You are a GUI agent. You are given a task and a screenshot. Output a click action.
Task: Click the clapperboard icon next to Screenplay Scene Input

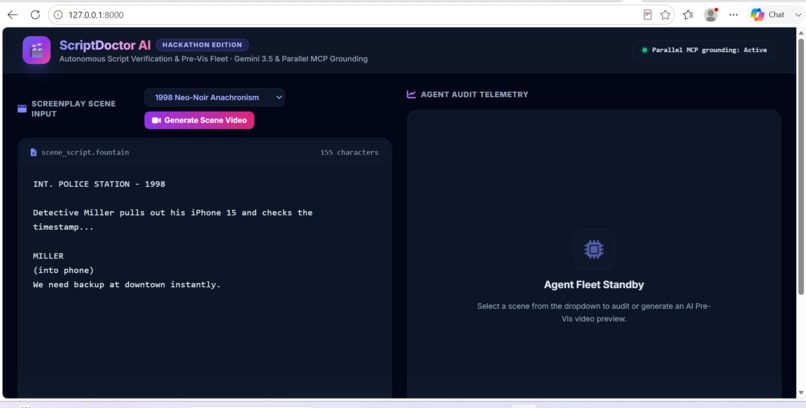coord(22,108)
